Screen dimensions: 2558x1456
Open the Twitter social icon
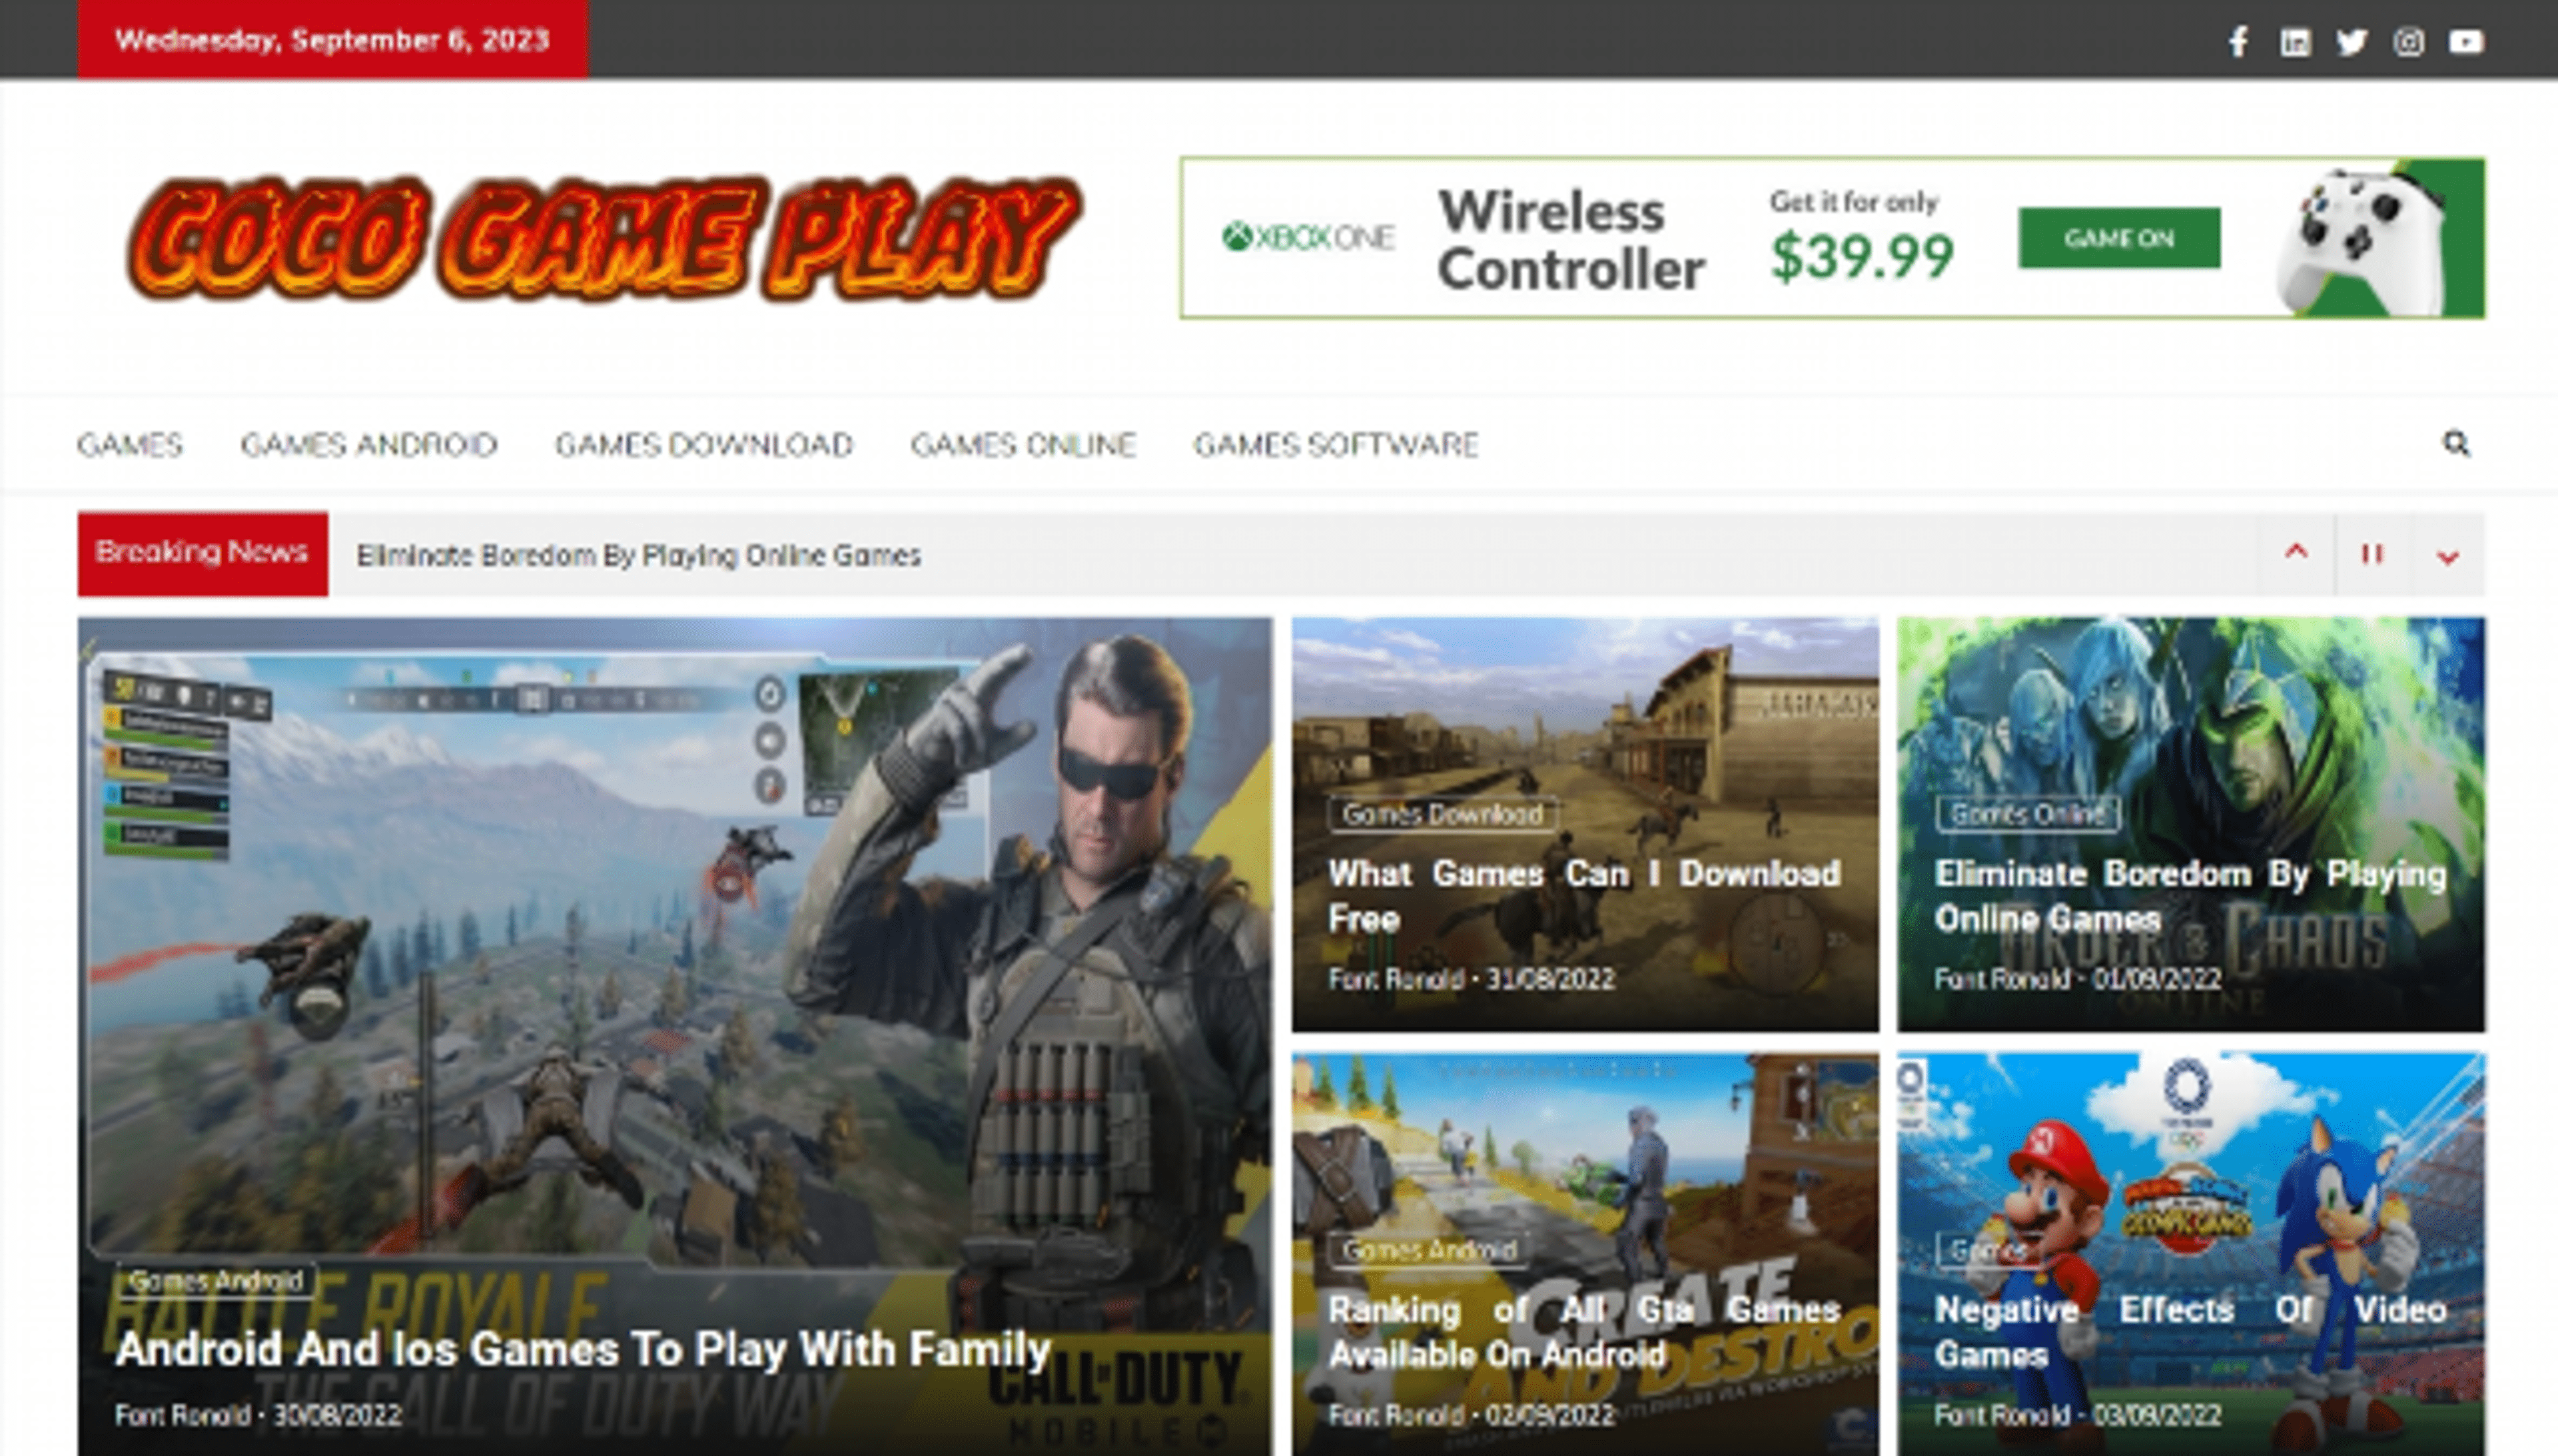coord(2351,42)
